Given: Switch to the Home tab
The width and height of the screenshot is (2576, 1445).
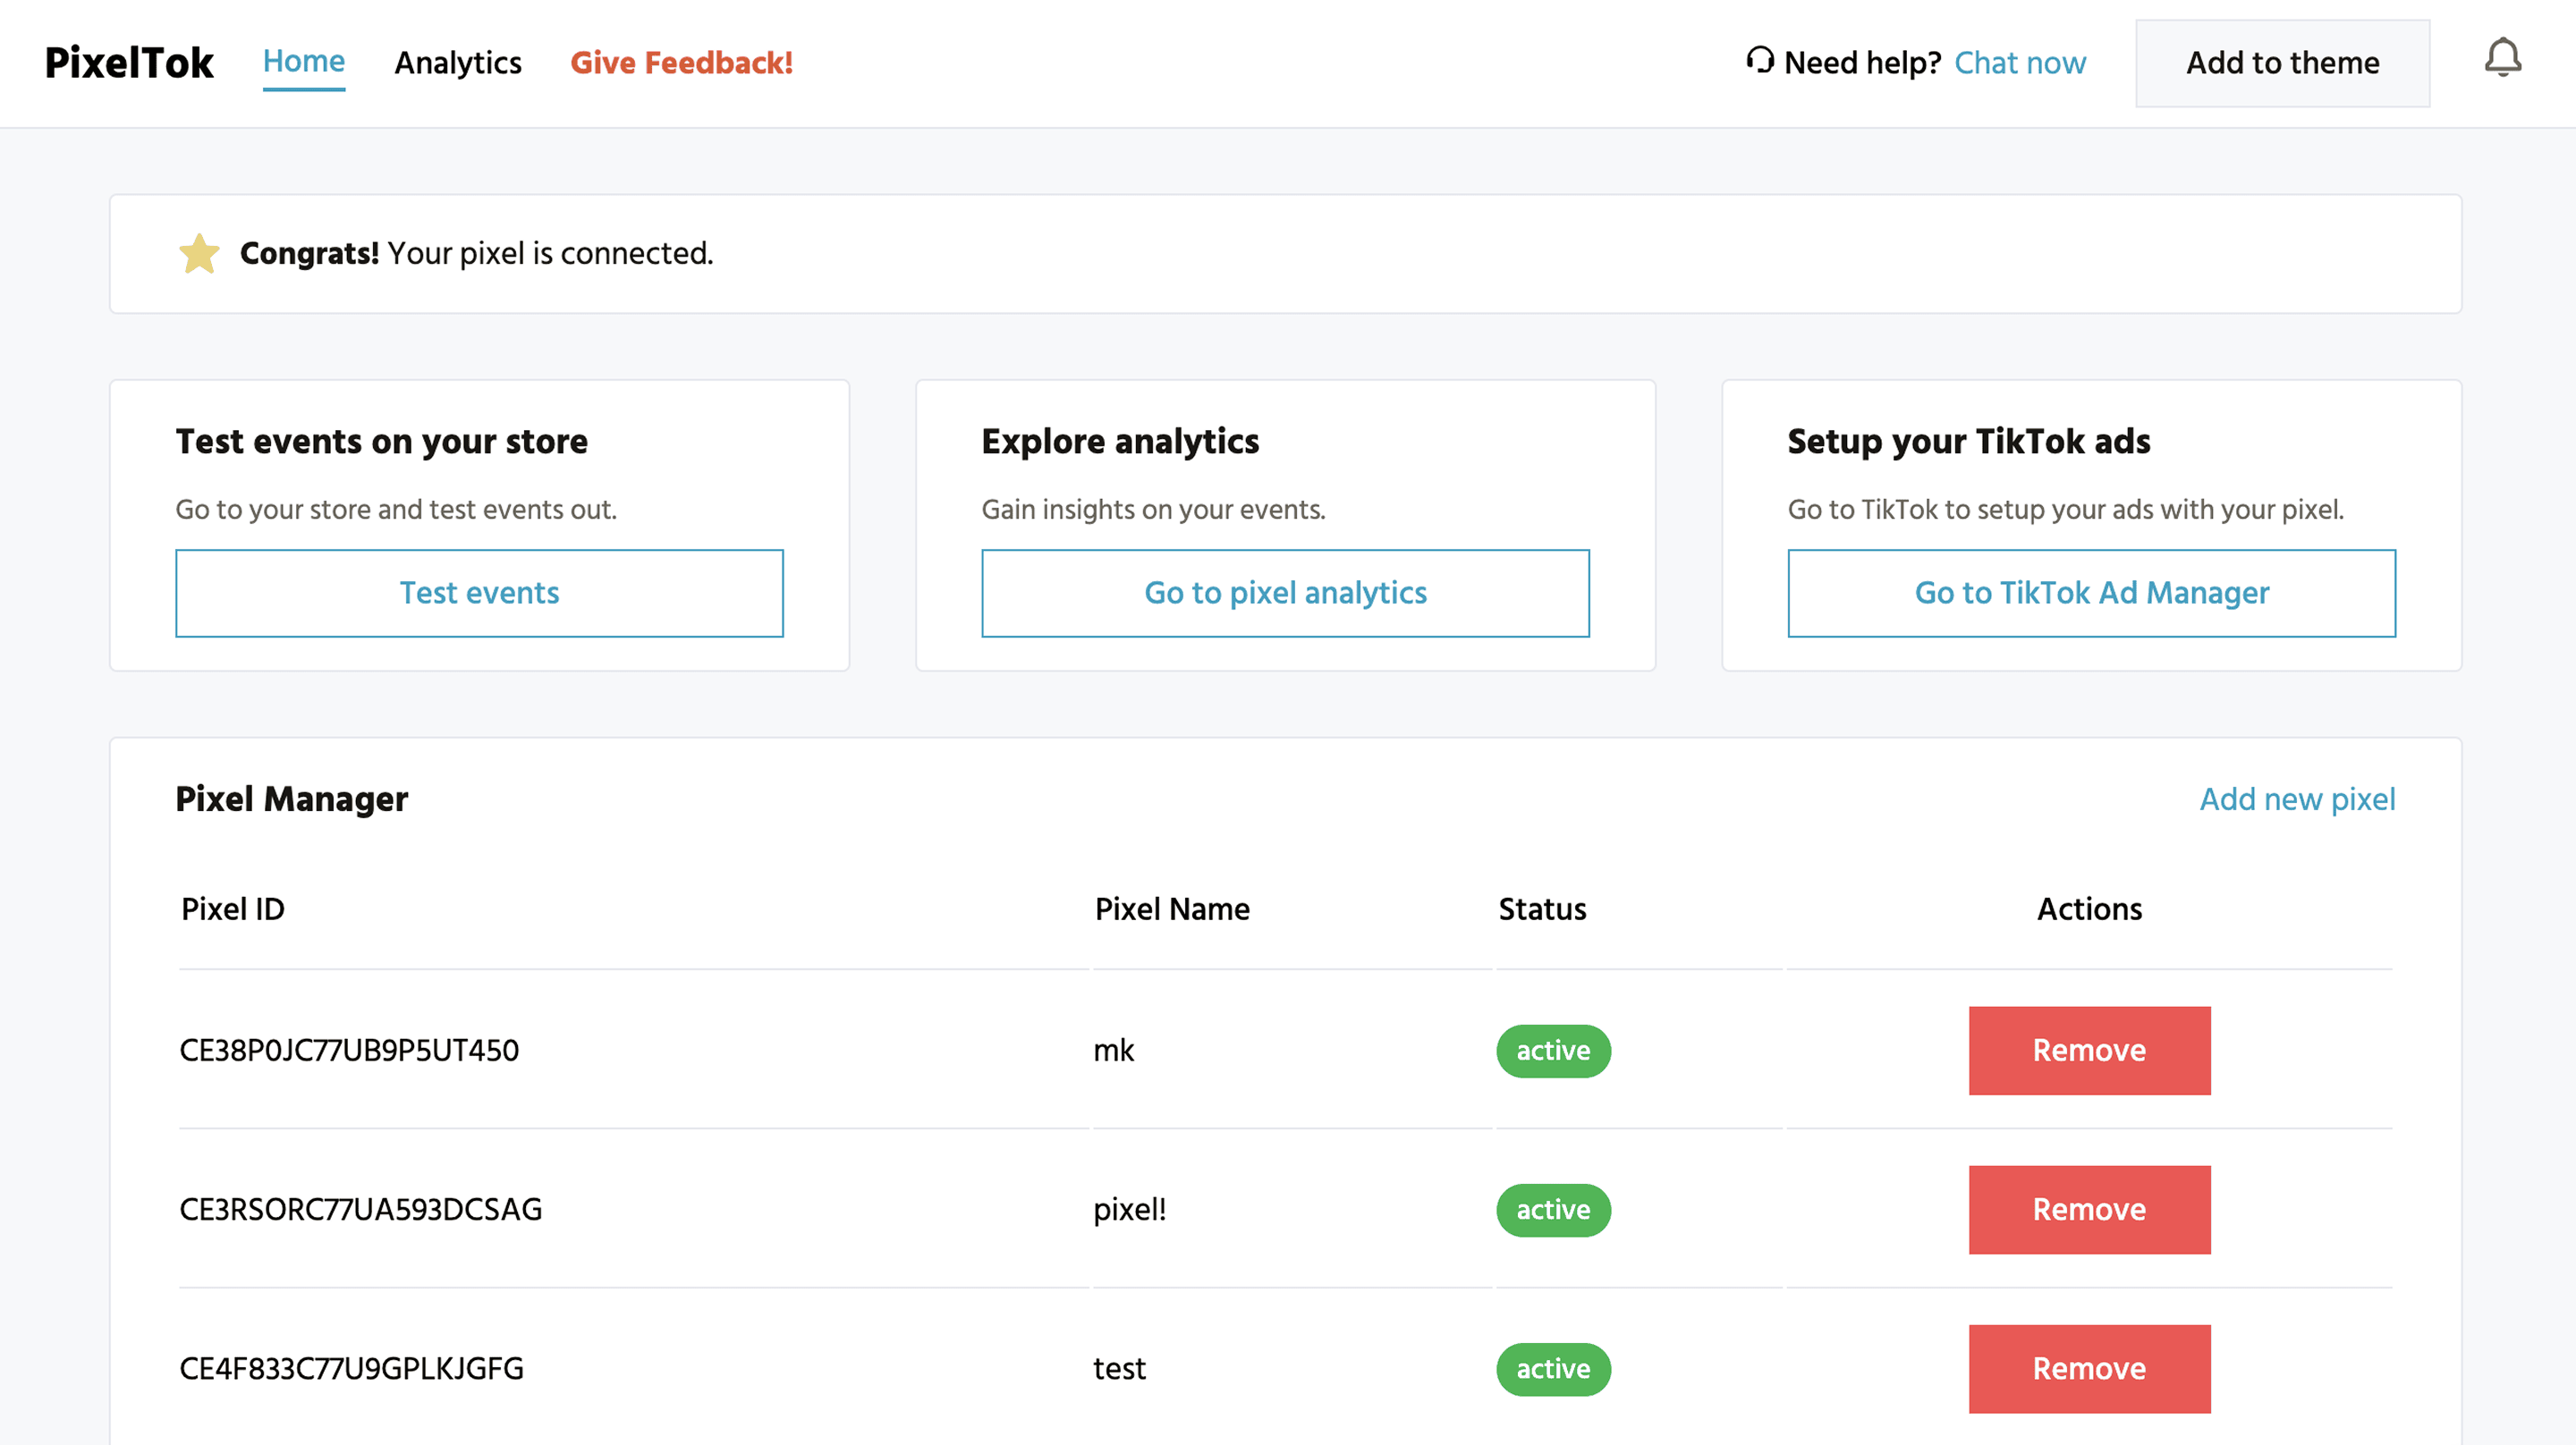Looking at the screenshot, I should pyautogui.click(x=304, y=62).
